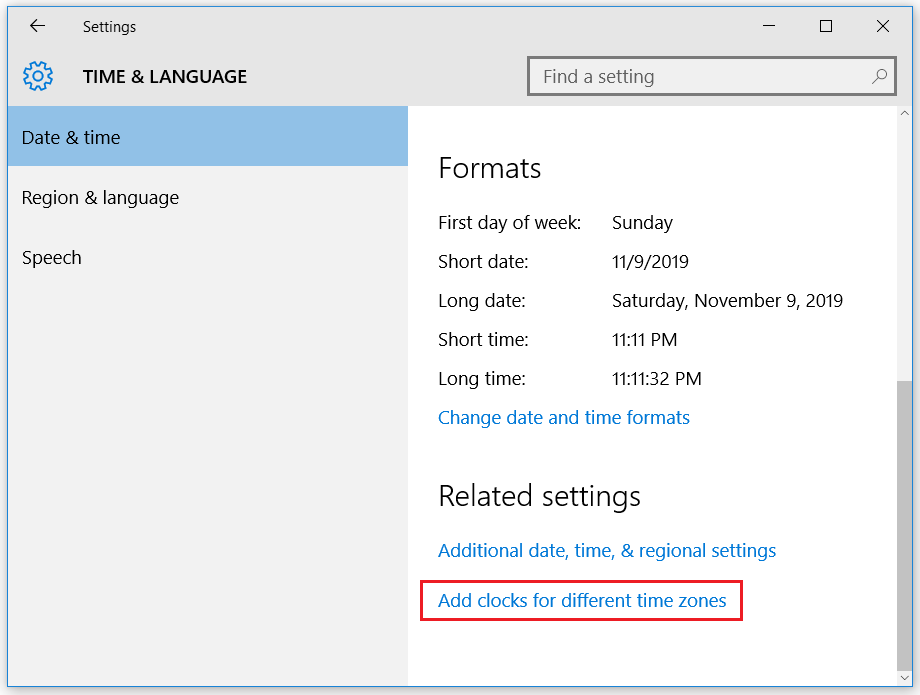The height and width of the screenshot is (695, 920).
Task: Click the scrollbar down arrow
Action: tap(904, 678)
